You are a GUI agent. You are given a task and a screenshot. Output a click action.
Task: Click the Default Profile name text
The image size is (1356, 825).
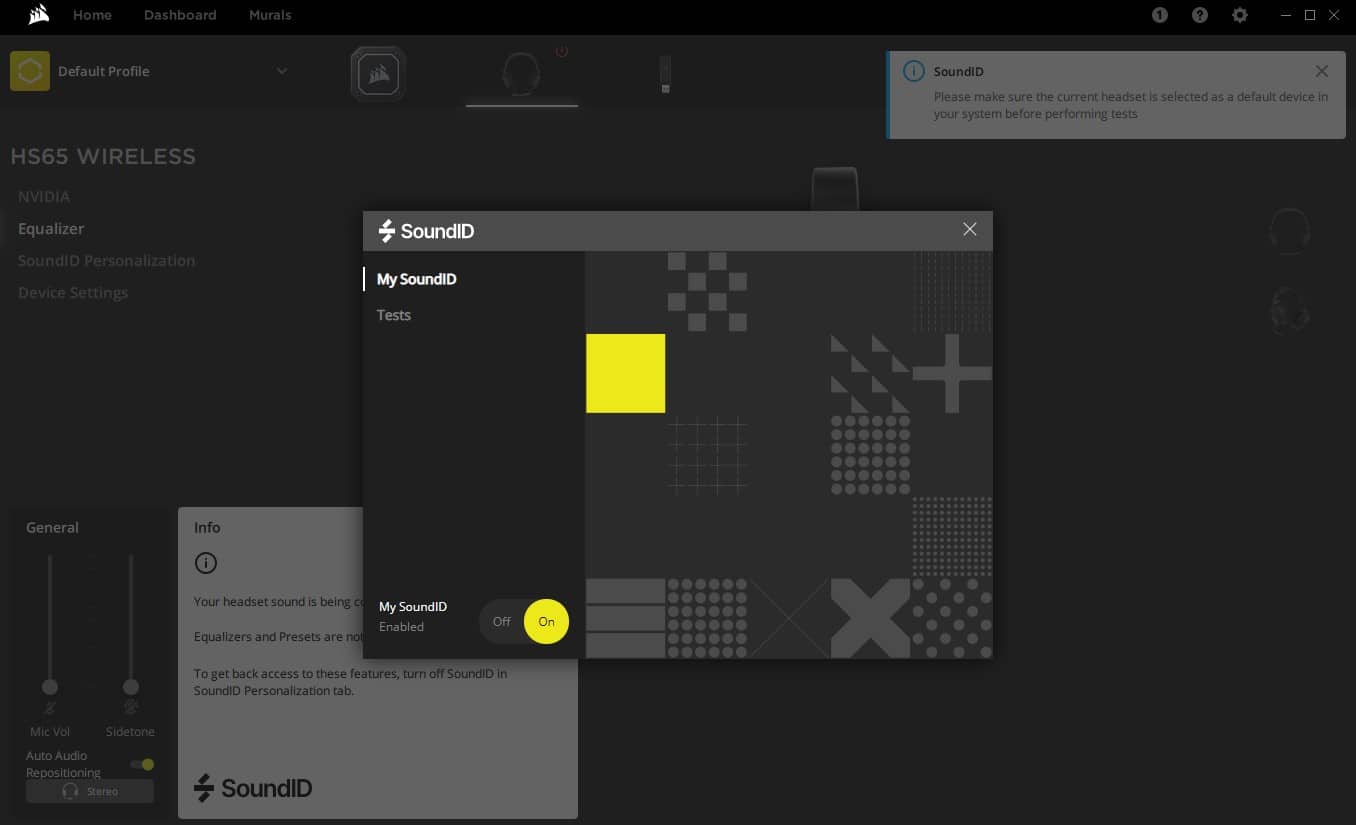click(104, 71)
